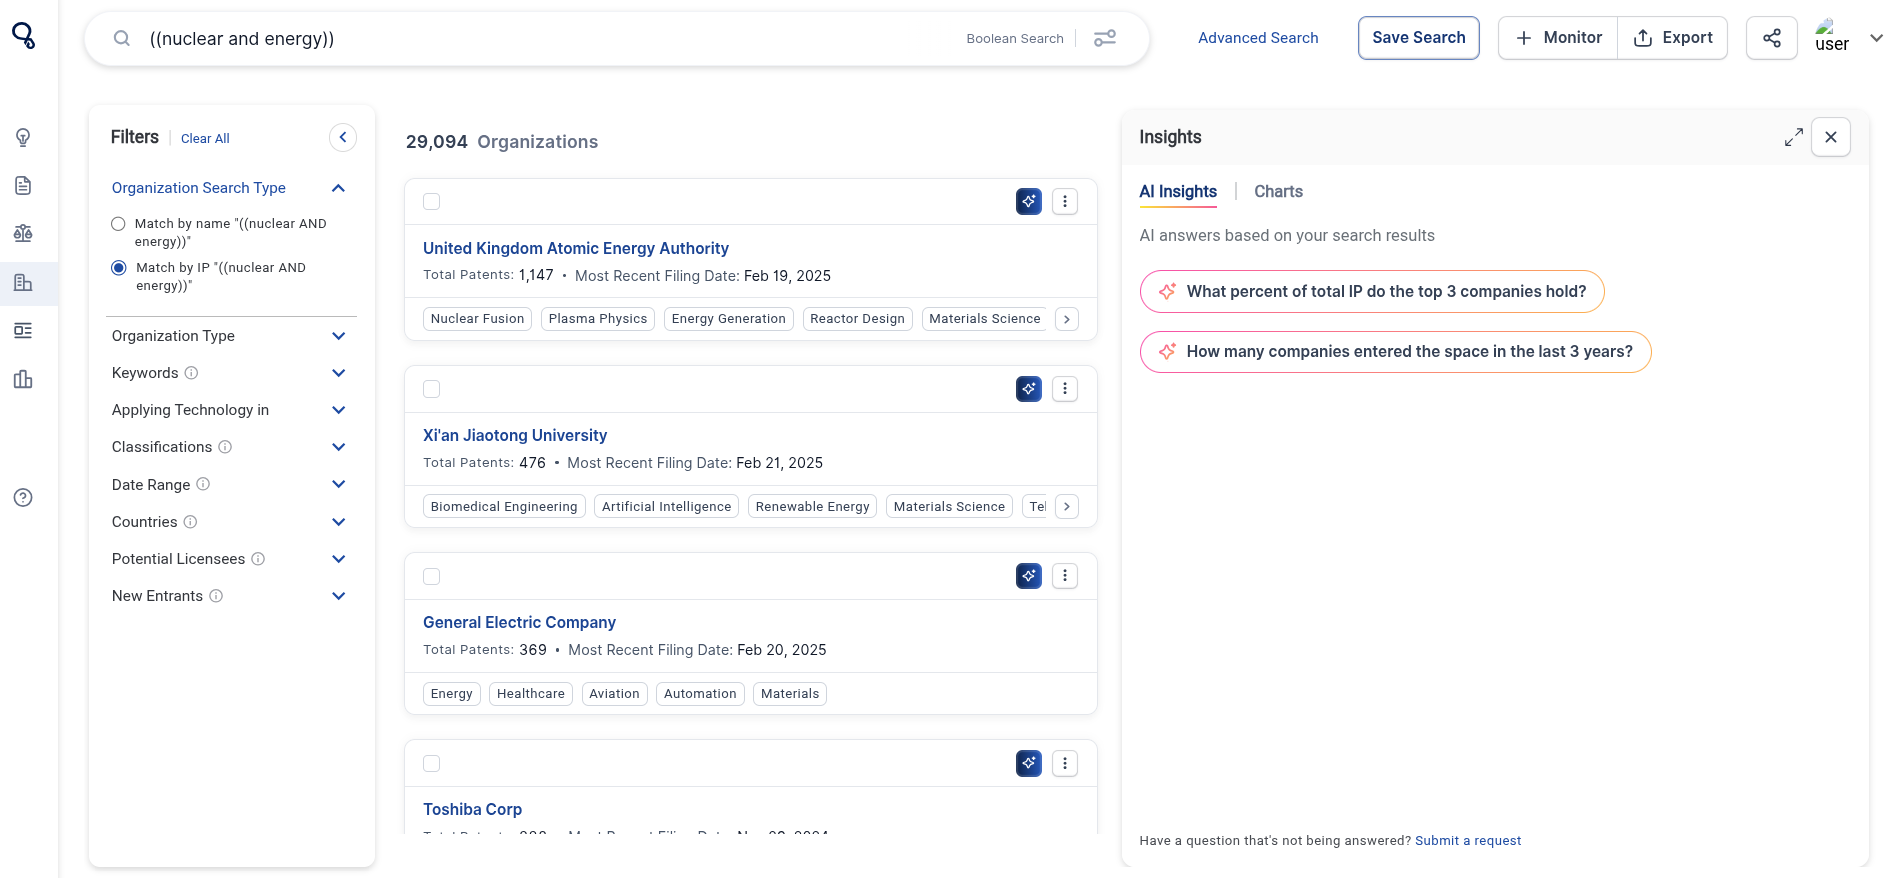This screenshot has height=878, width=1888.
Task: Click the Save Search button
Action: (x=1418, y=38)
